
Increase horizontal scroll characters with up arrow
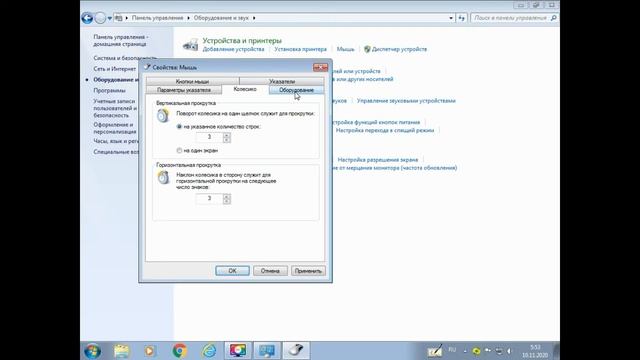point(227,196)
